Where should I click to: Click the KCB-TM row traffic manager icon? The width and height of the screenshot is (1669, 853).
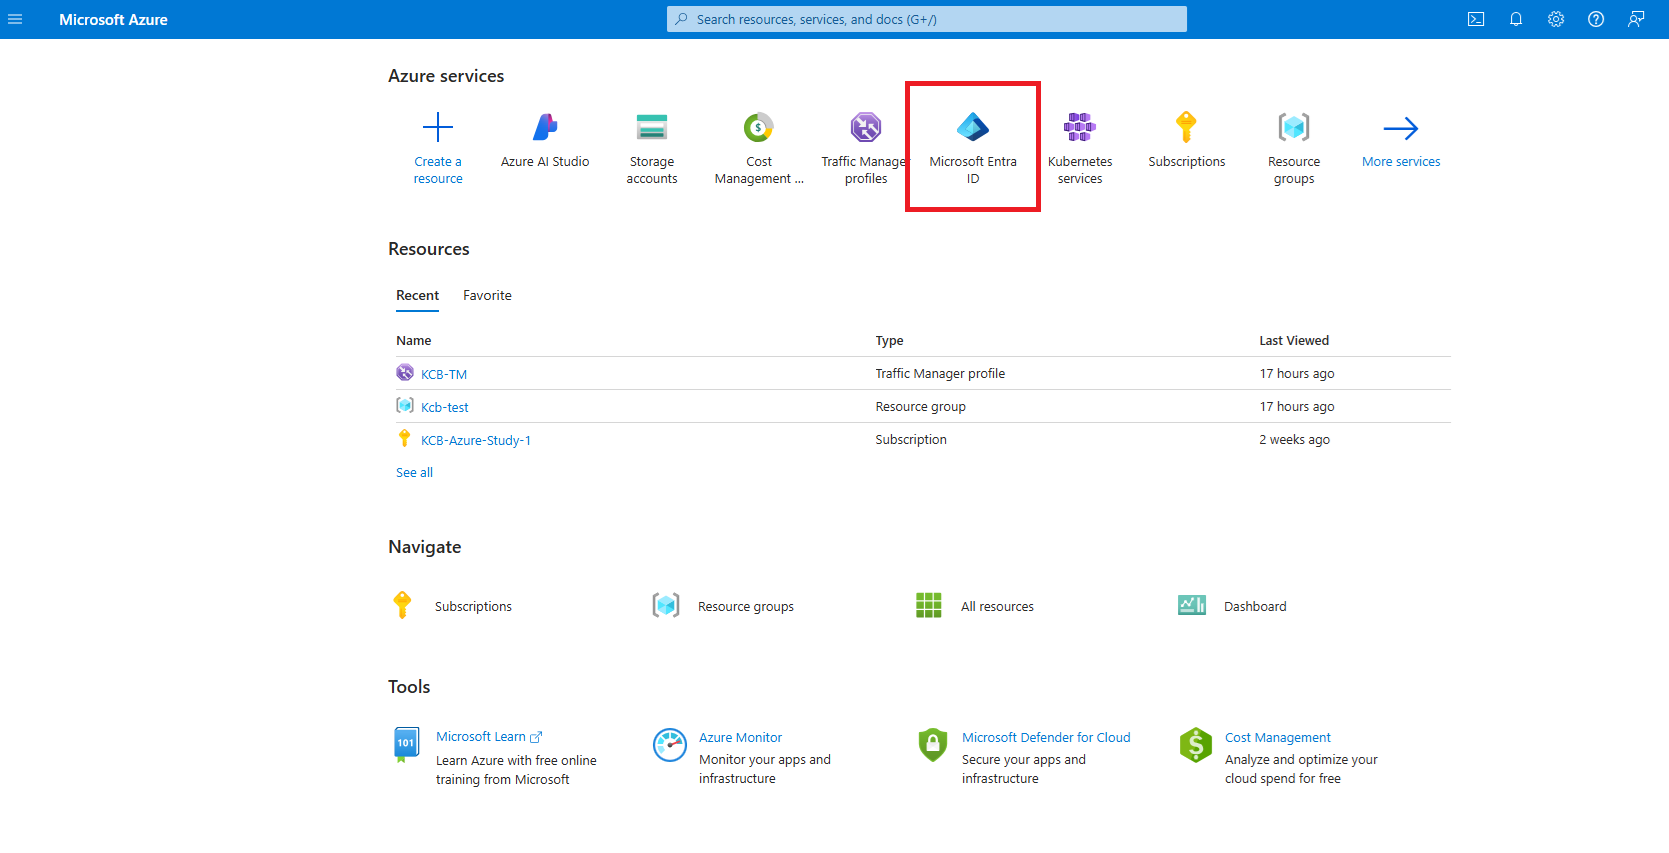tap(404, 372)
